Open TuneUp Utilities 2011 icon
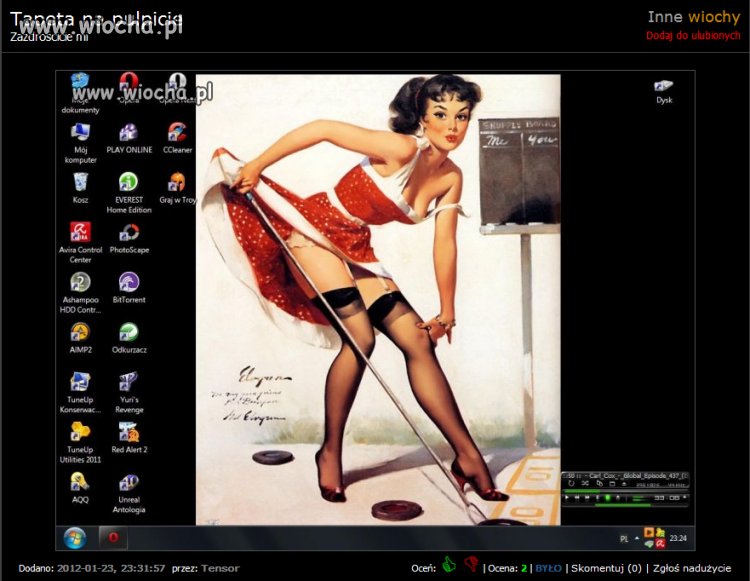This screenshot has height=581, width=750. pyautogui.click(x=80, y=443)
